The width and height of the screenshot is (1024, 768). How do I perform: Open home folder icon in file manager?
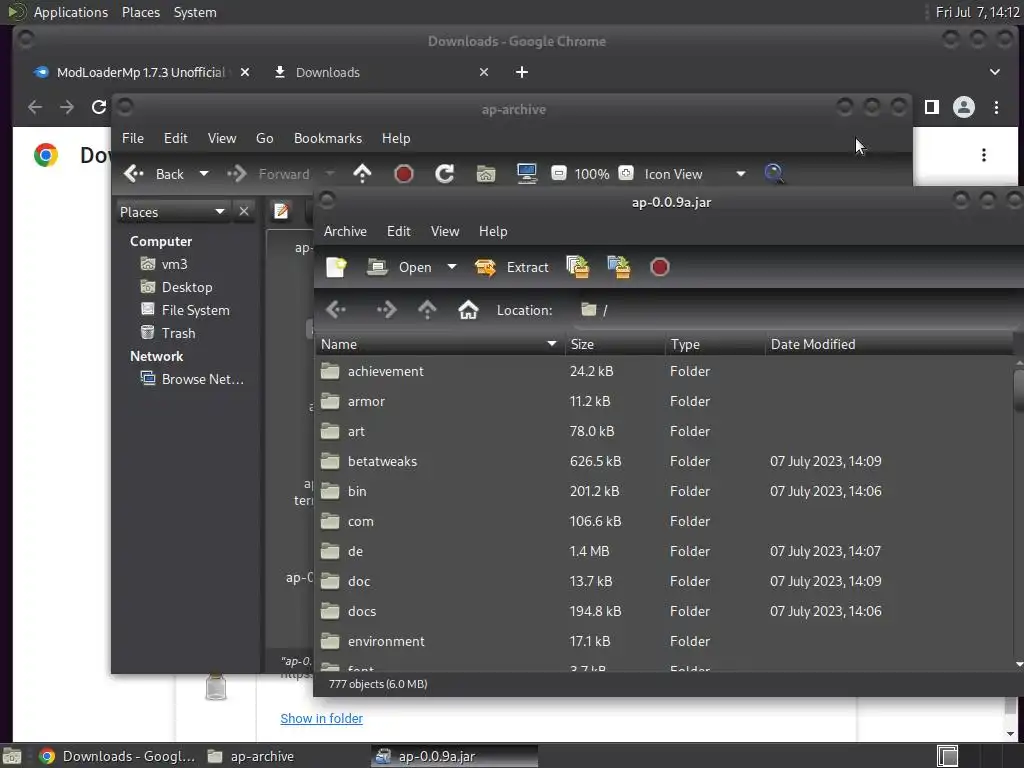coord(486,174)
